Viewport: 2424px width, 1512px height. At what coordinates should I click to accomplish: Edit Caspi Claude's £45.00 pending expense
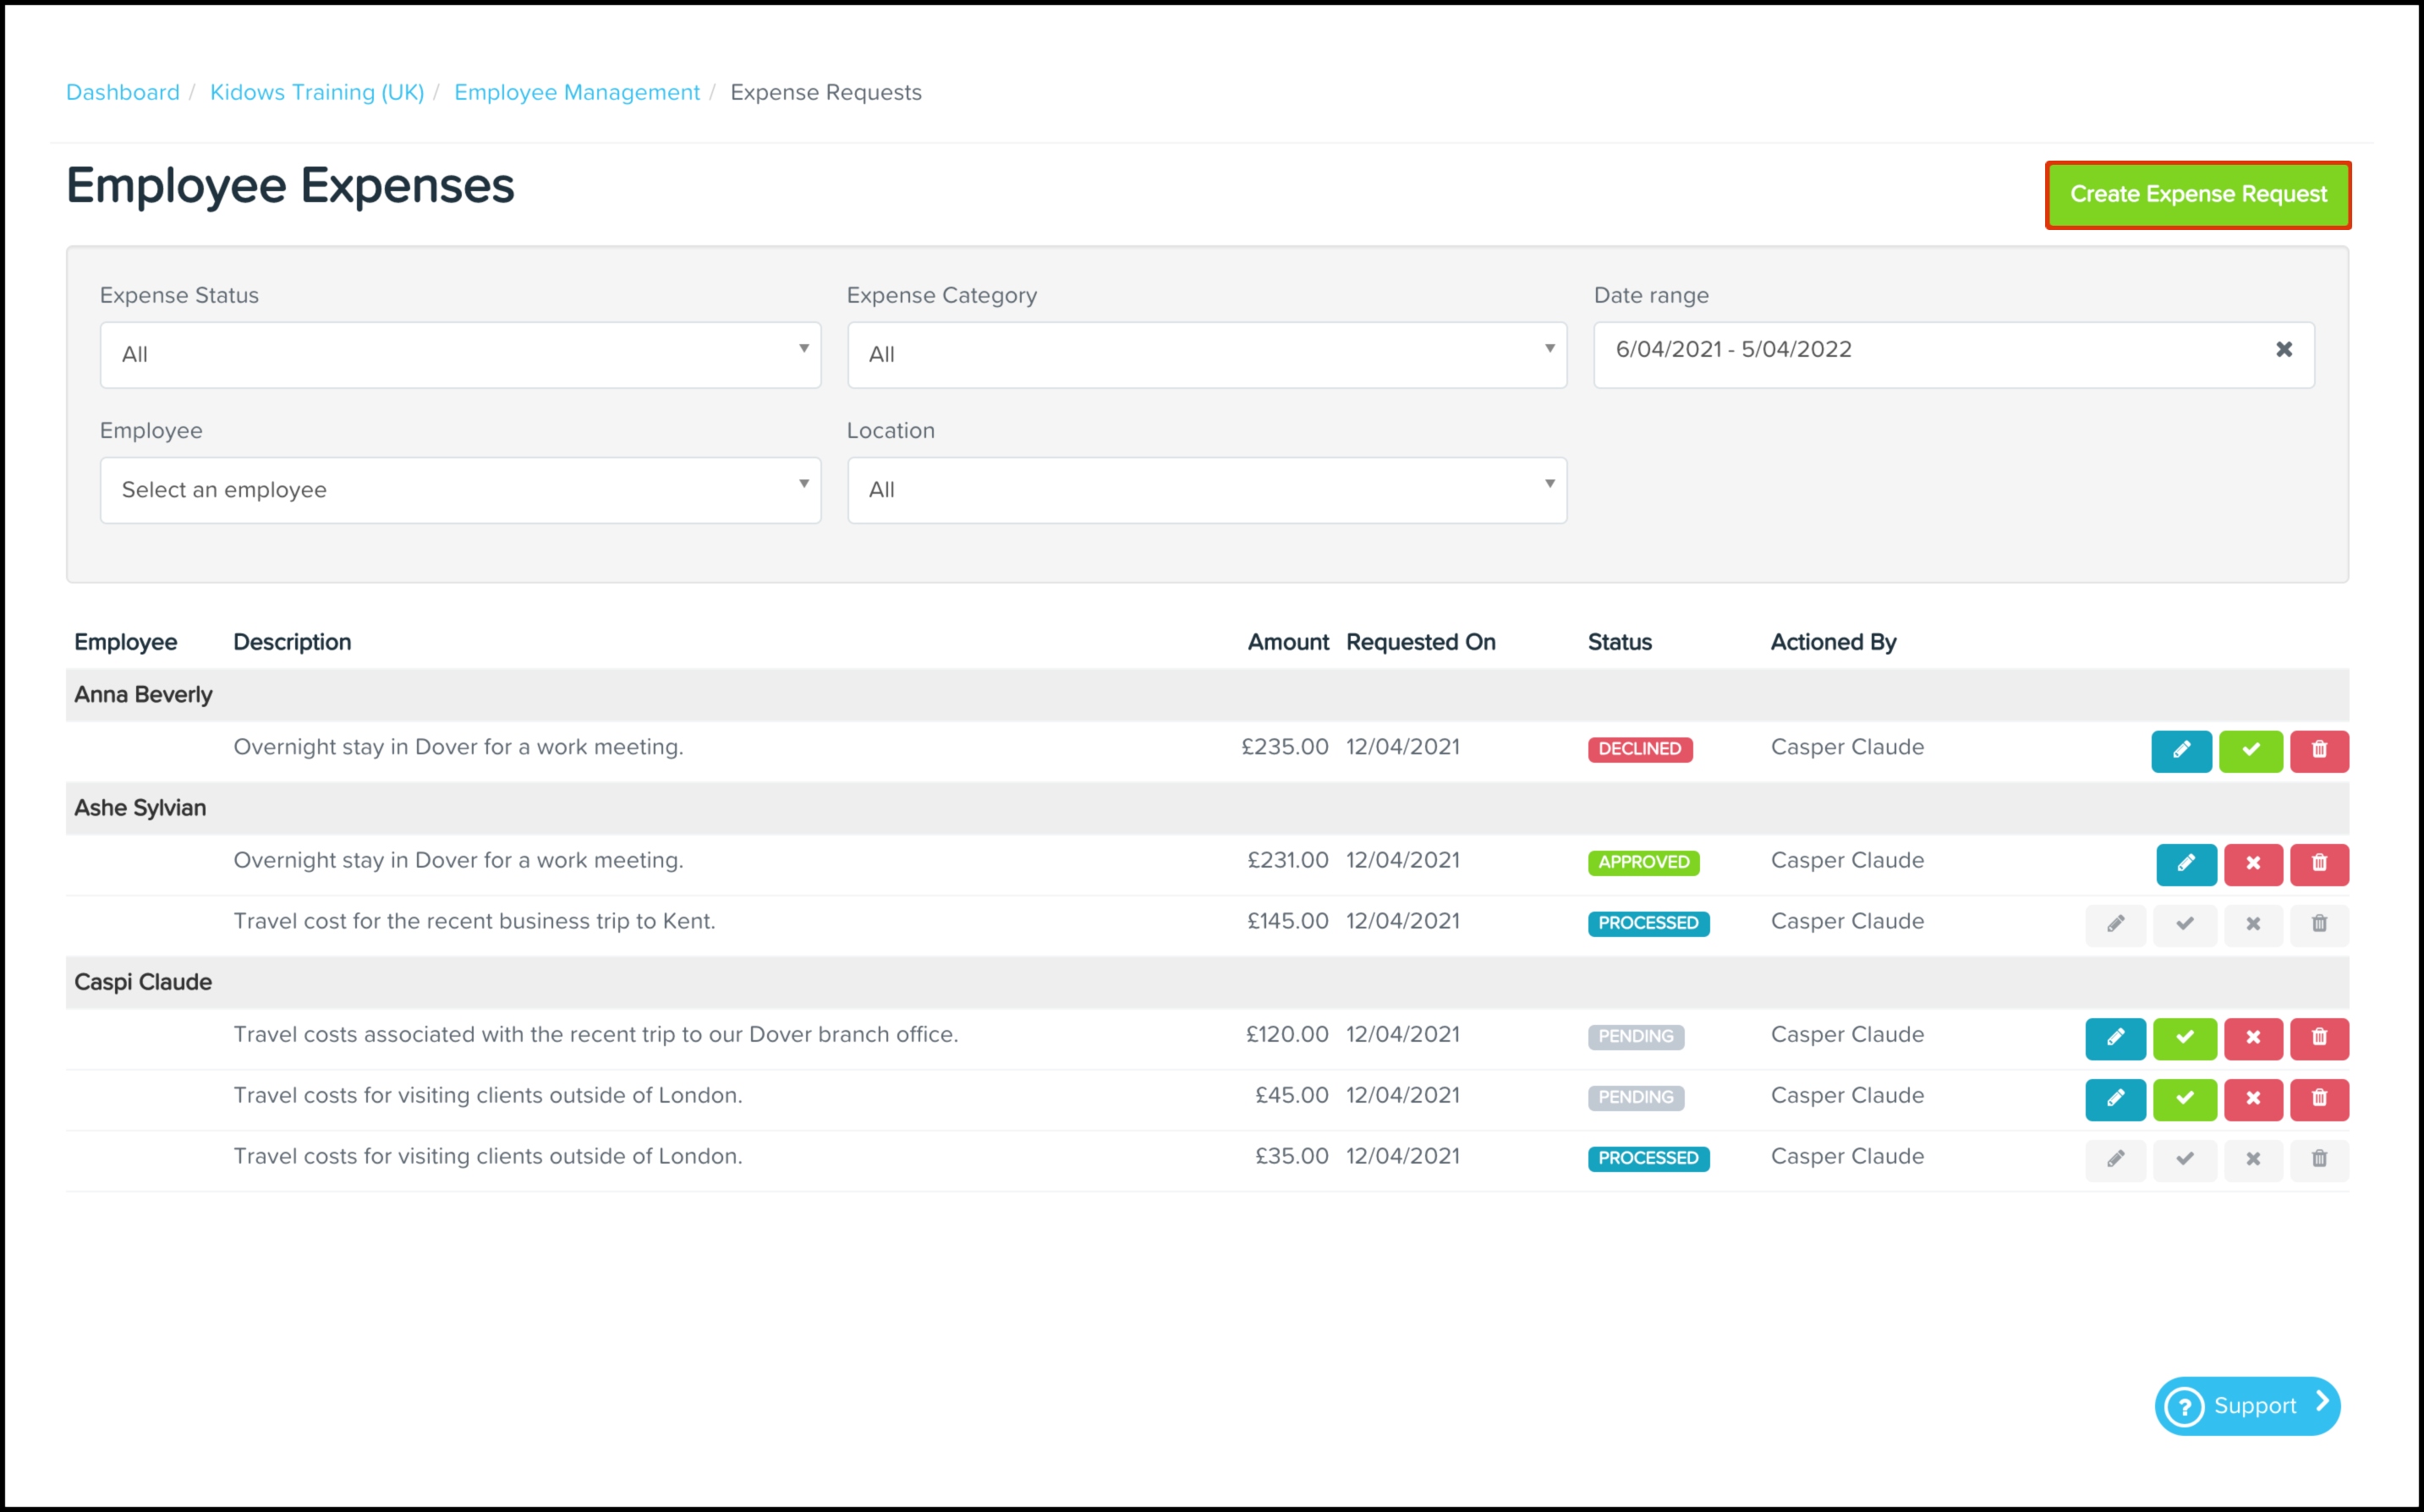[x=2115, y=1099]
